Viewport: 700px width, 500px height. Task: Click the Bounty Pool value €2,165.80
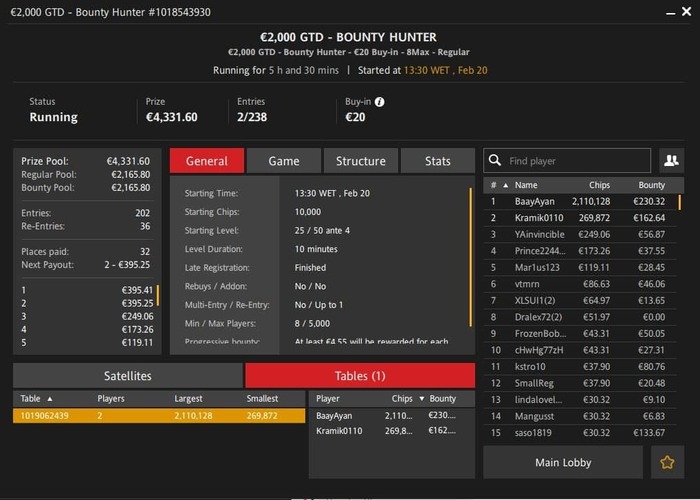(x=130, y=188)
